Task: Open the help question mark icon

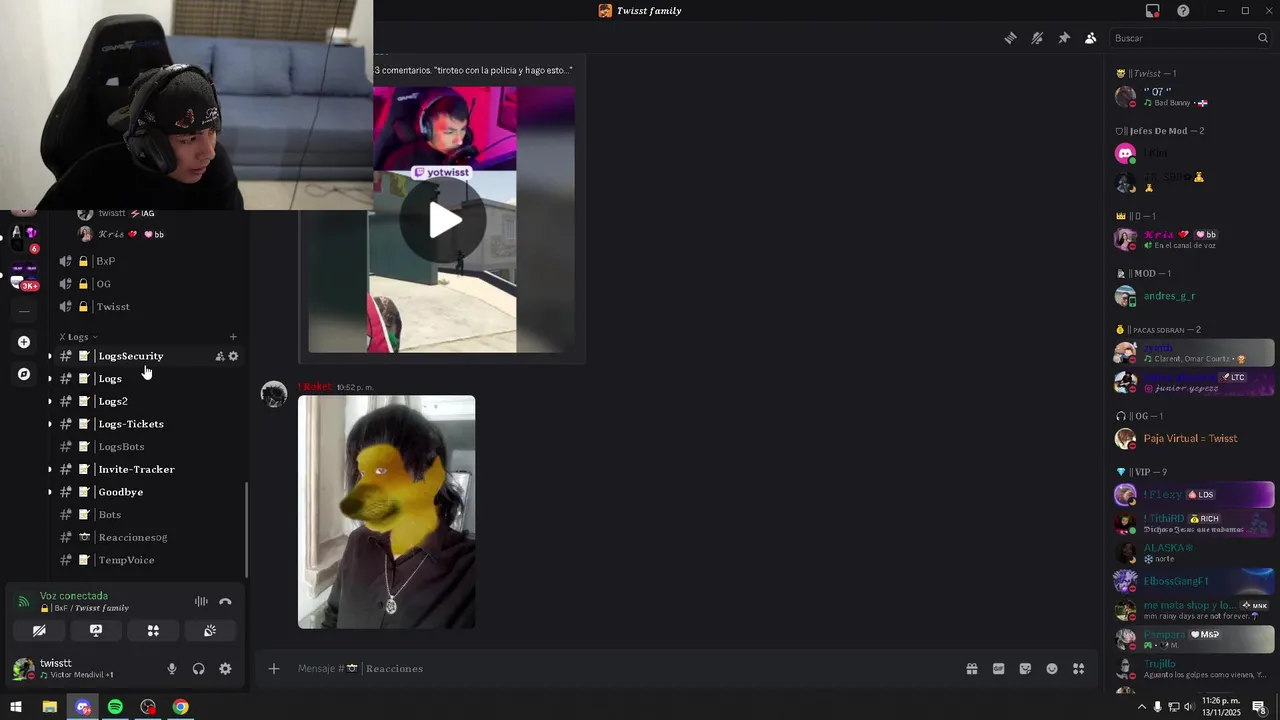Action: [x=1183, y=11]
